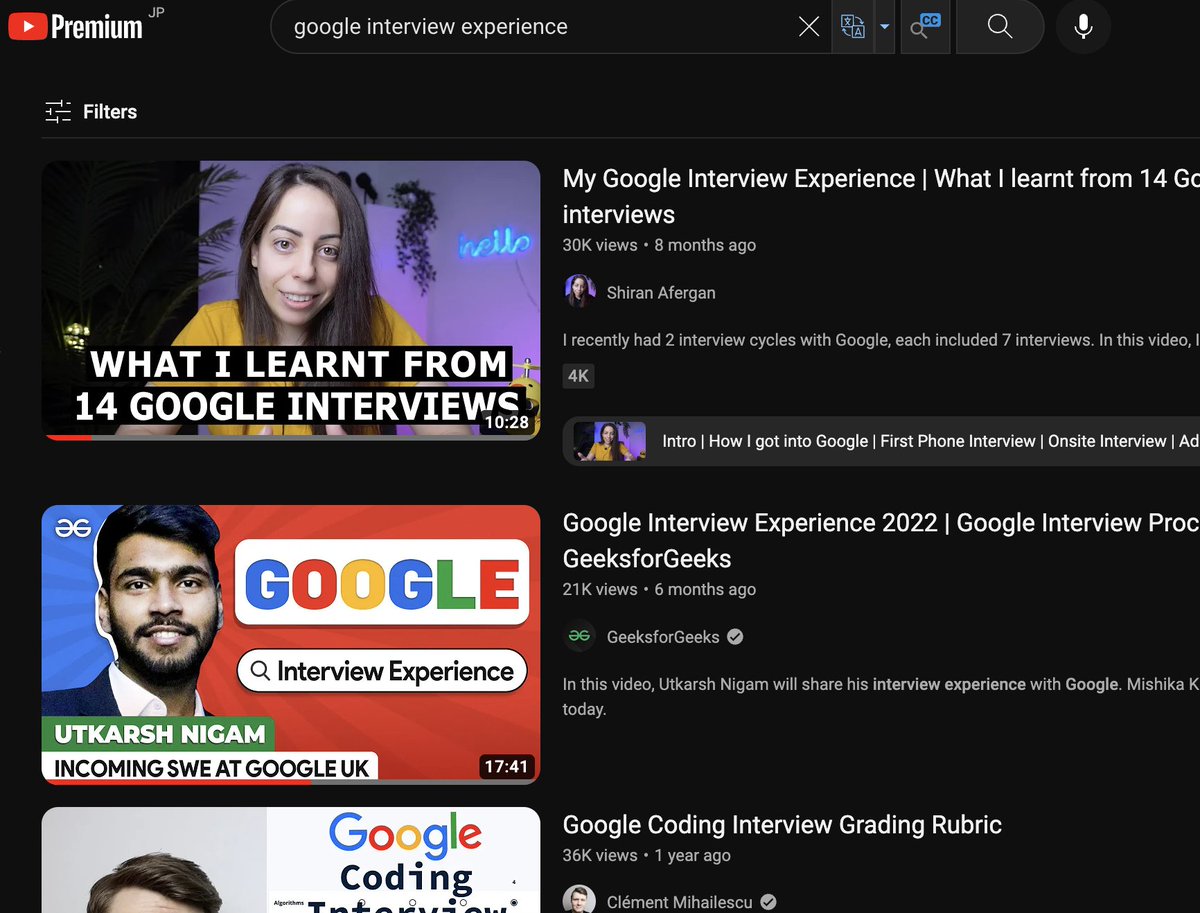Open thumbnail What I Learnt From 14 Google Interviews
Image resolution: width=1200 pixels, height=913 pixels.
pos(291,300)
